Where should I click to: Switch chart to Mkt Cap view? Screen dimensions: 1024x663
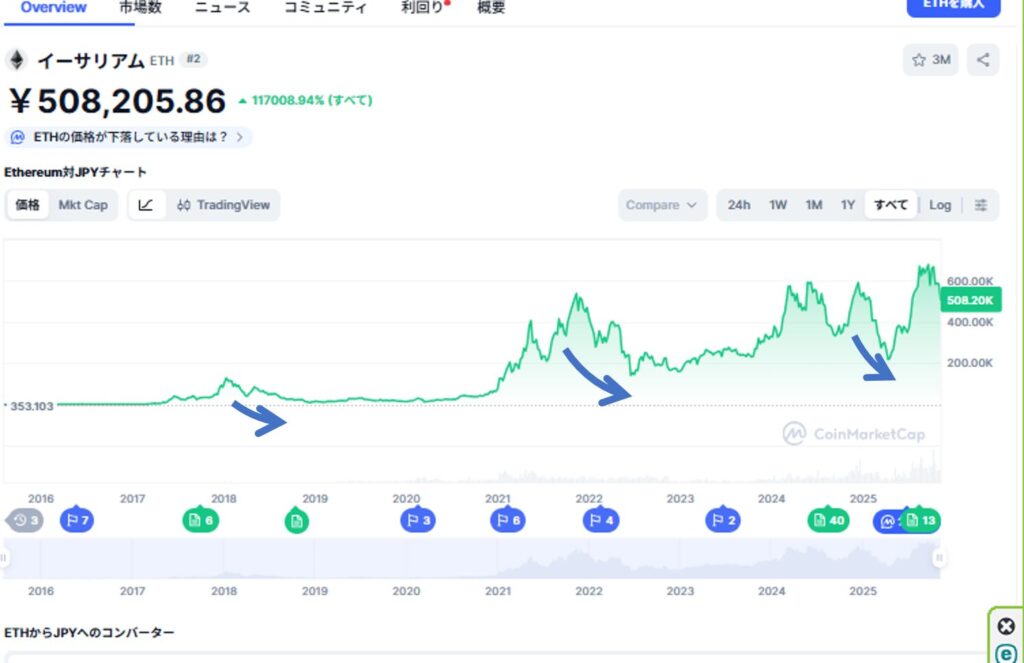click(83, 205)
